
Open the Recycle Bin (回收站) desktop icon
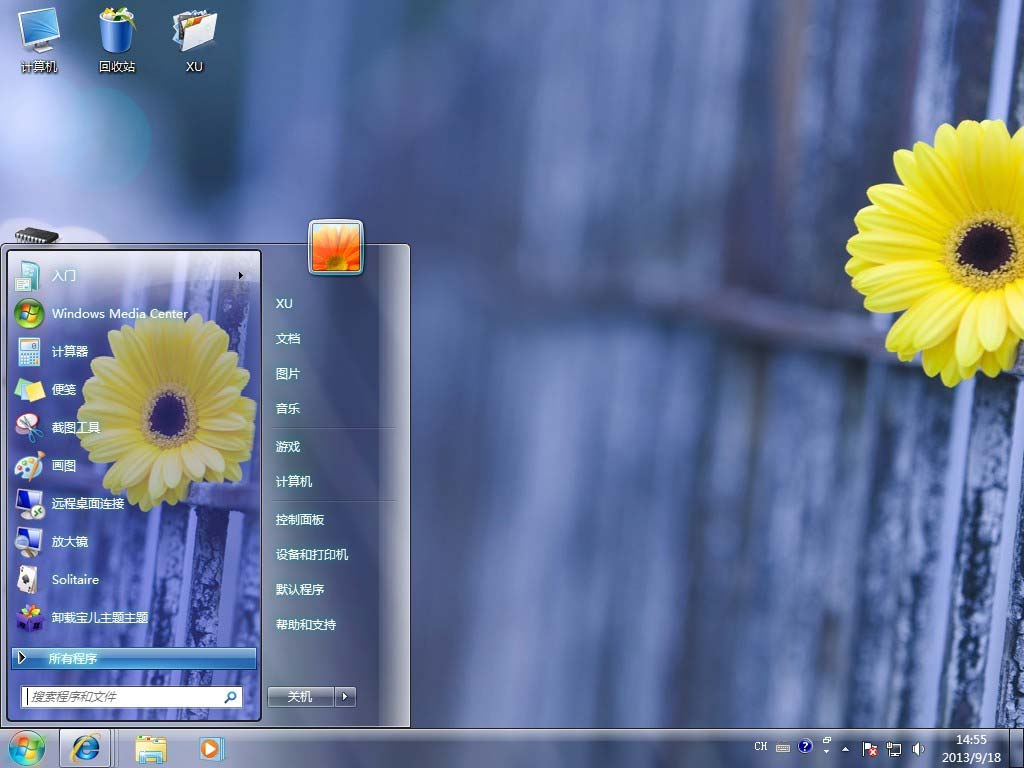pos(117,40)
